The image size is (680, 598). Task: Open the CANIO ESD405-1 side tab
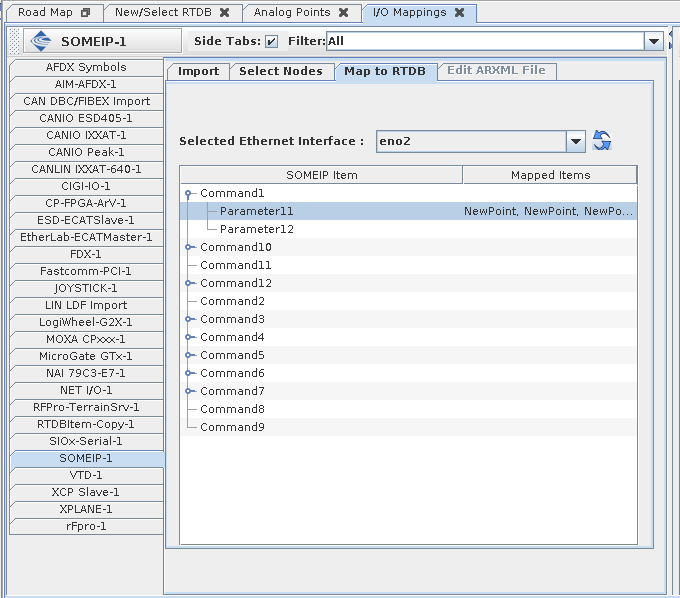tap(86, 118)
